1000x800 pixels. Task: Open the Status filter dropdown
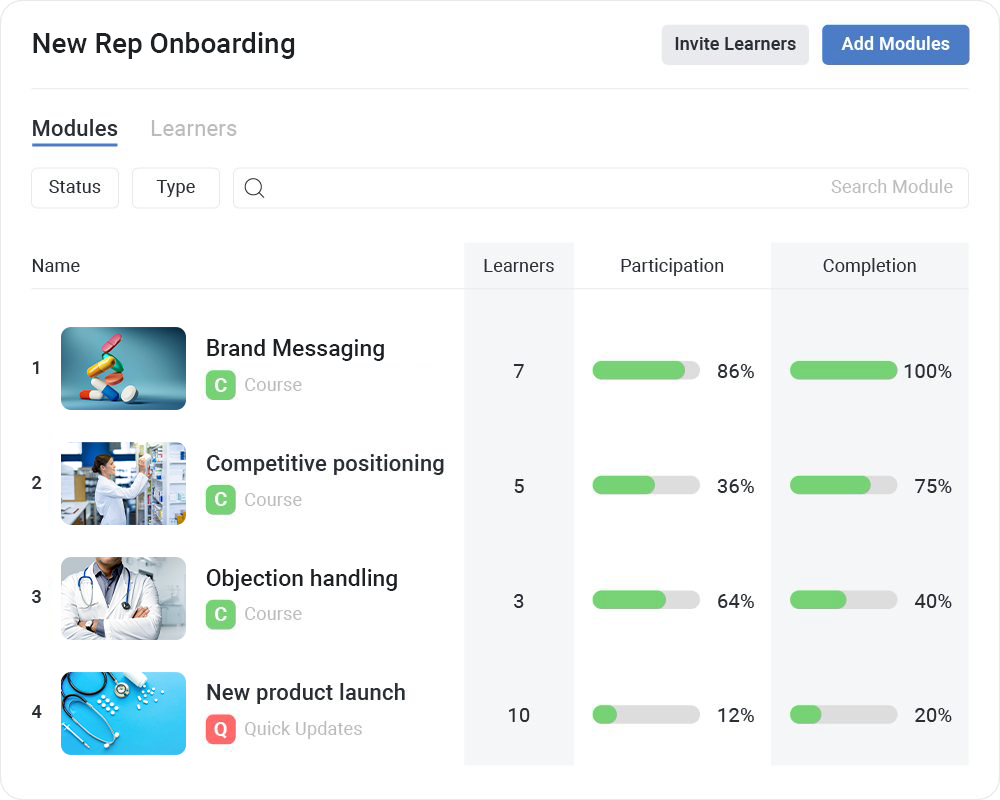[75, 188]
